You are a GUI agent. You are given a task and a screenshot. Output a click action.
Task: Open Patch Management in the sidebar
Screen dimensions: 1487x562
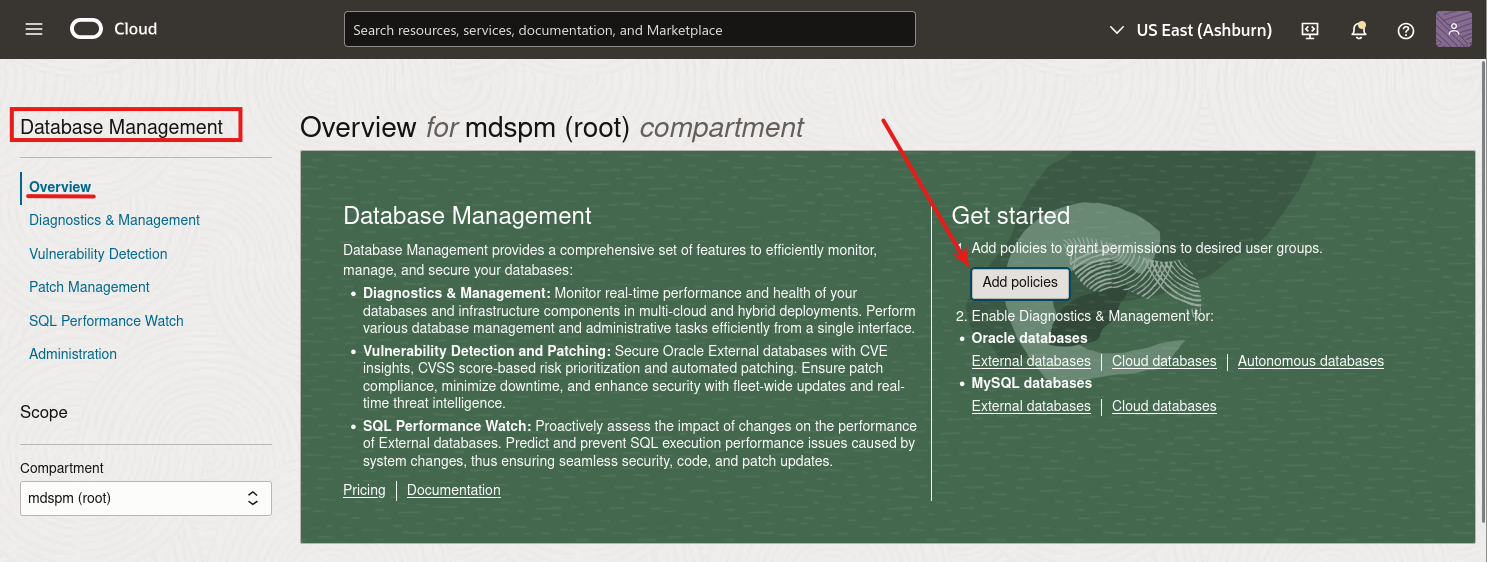[89, 287]
